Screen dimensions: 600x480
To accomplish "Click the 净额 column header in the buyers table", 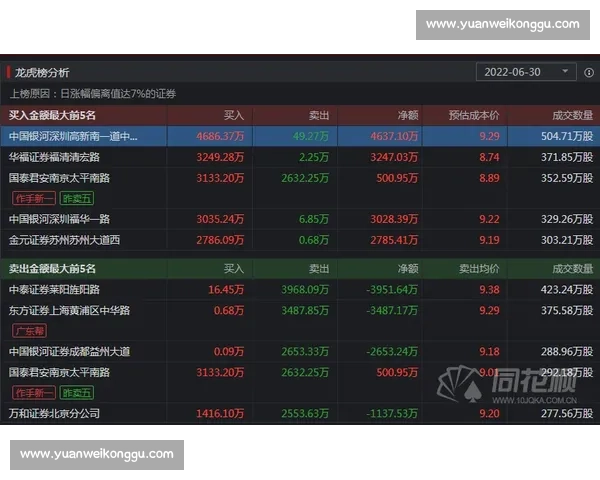I will pos(408,115).
